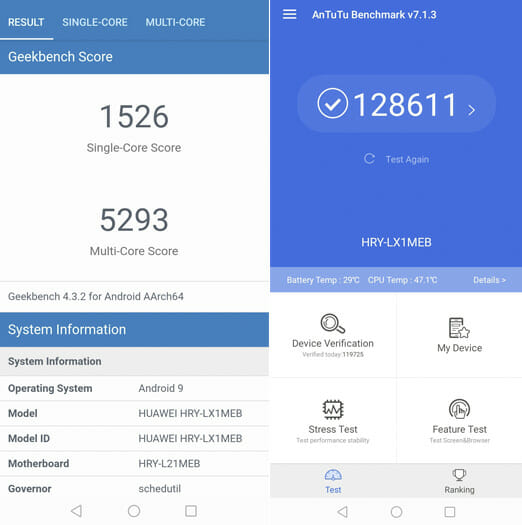Tap the Stress Test label
The height and width of the screenshot is (525, 522).
pos(333,429)
